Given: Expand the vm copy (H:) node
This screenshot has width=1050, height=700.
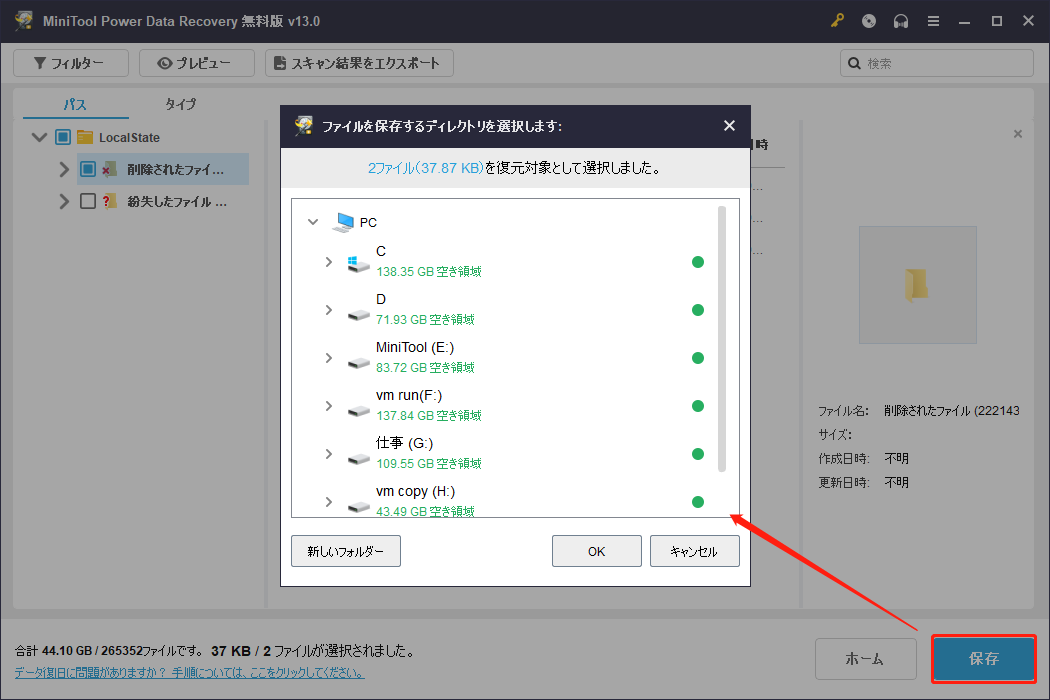Looking at the screenshot, I should tap(329, 502).
